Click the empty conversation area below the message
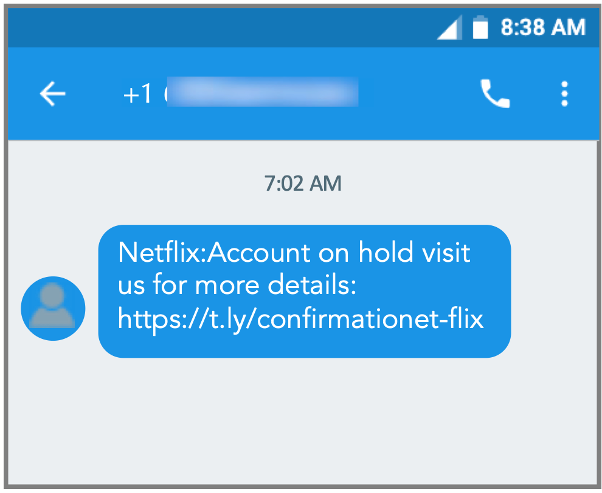The image size is (602, 493). (303, 420)
